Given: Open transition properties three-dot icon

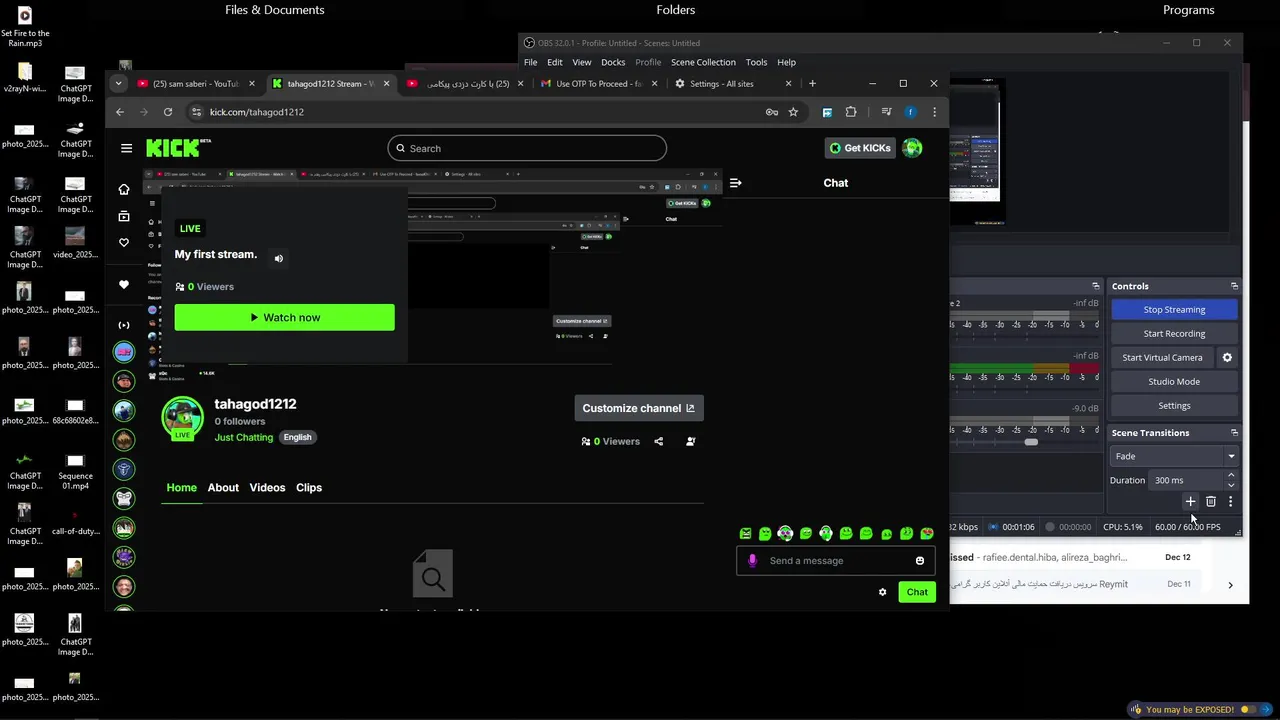Looking at the screenshot, I should pos(1230,501).
